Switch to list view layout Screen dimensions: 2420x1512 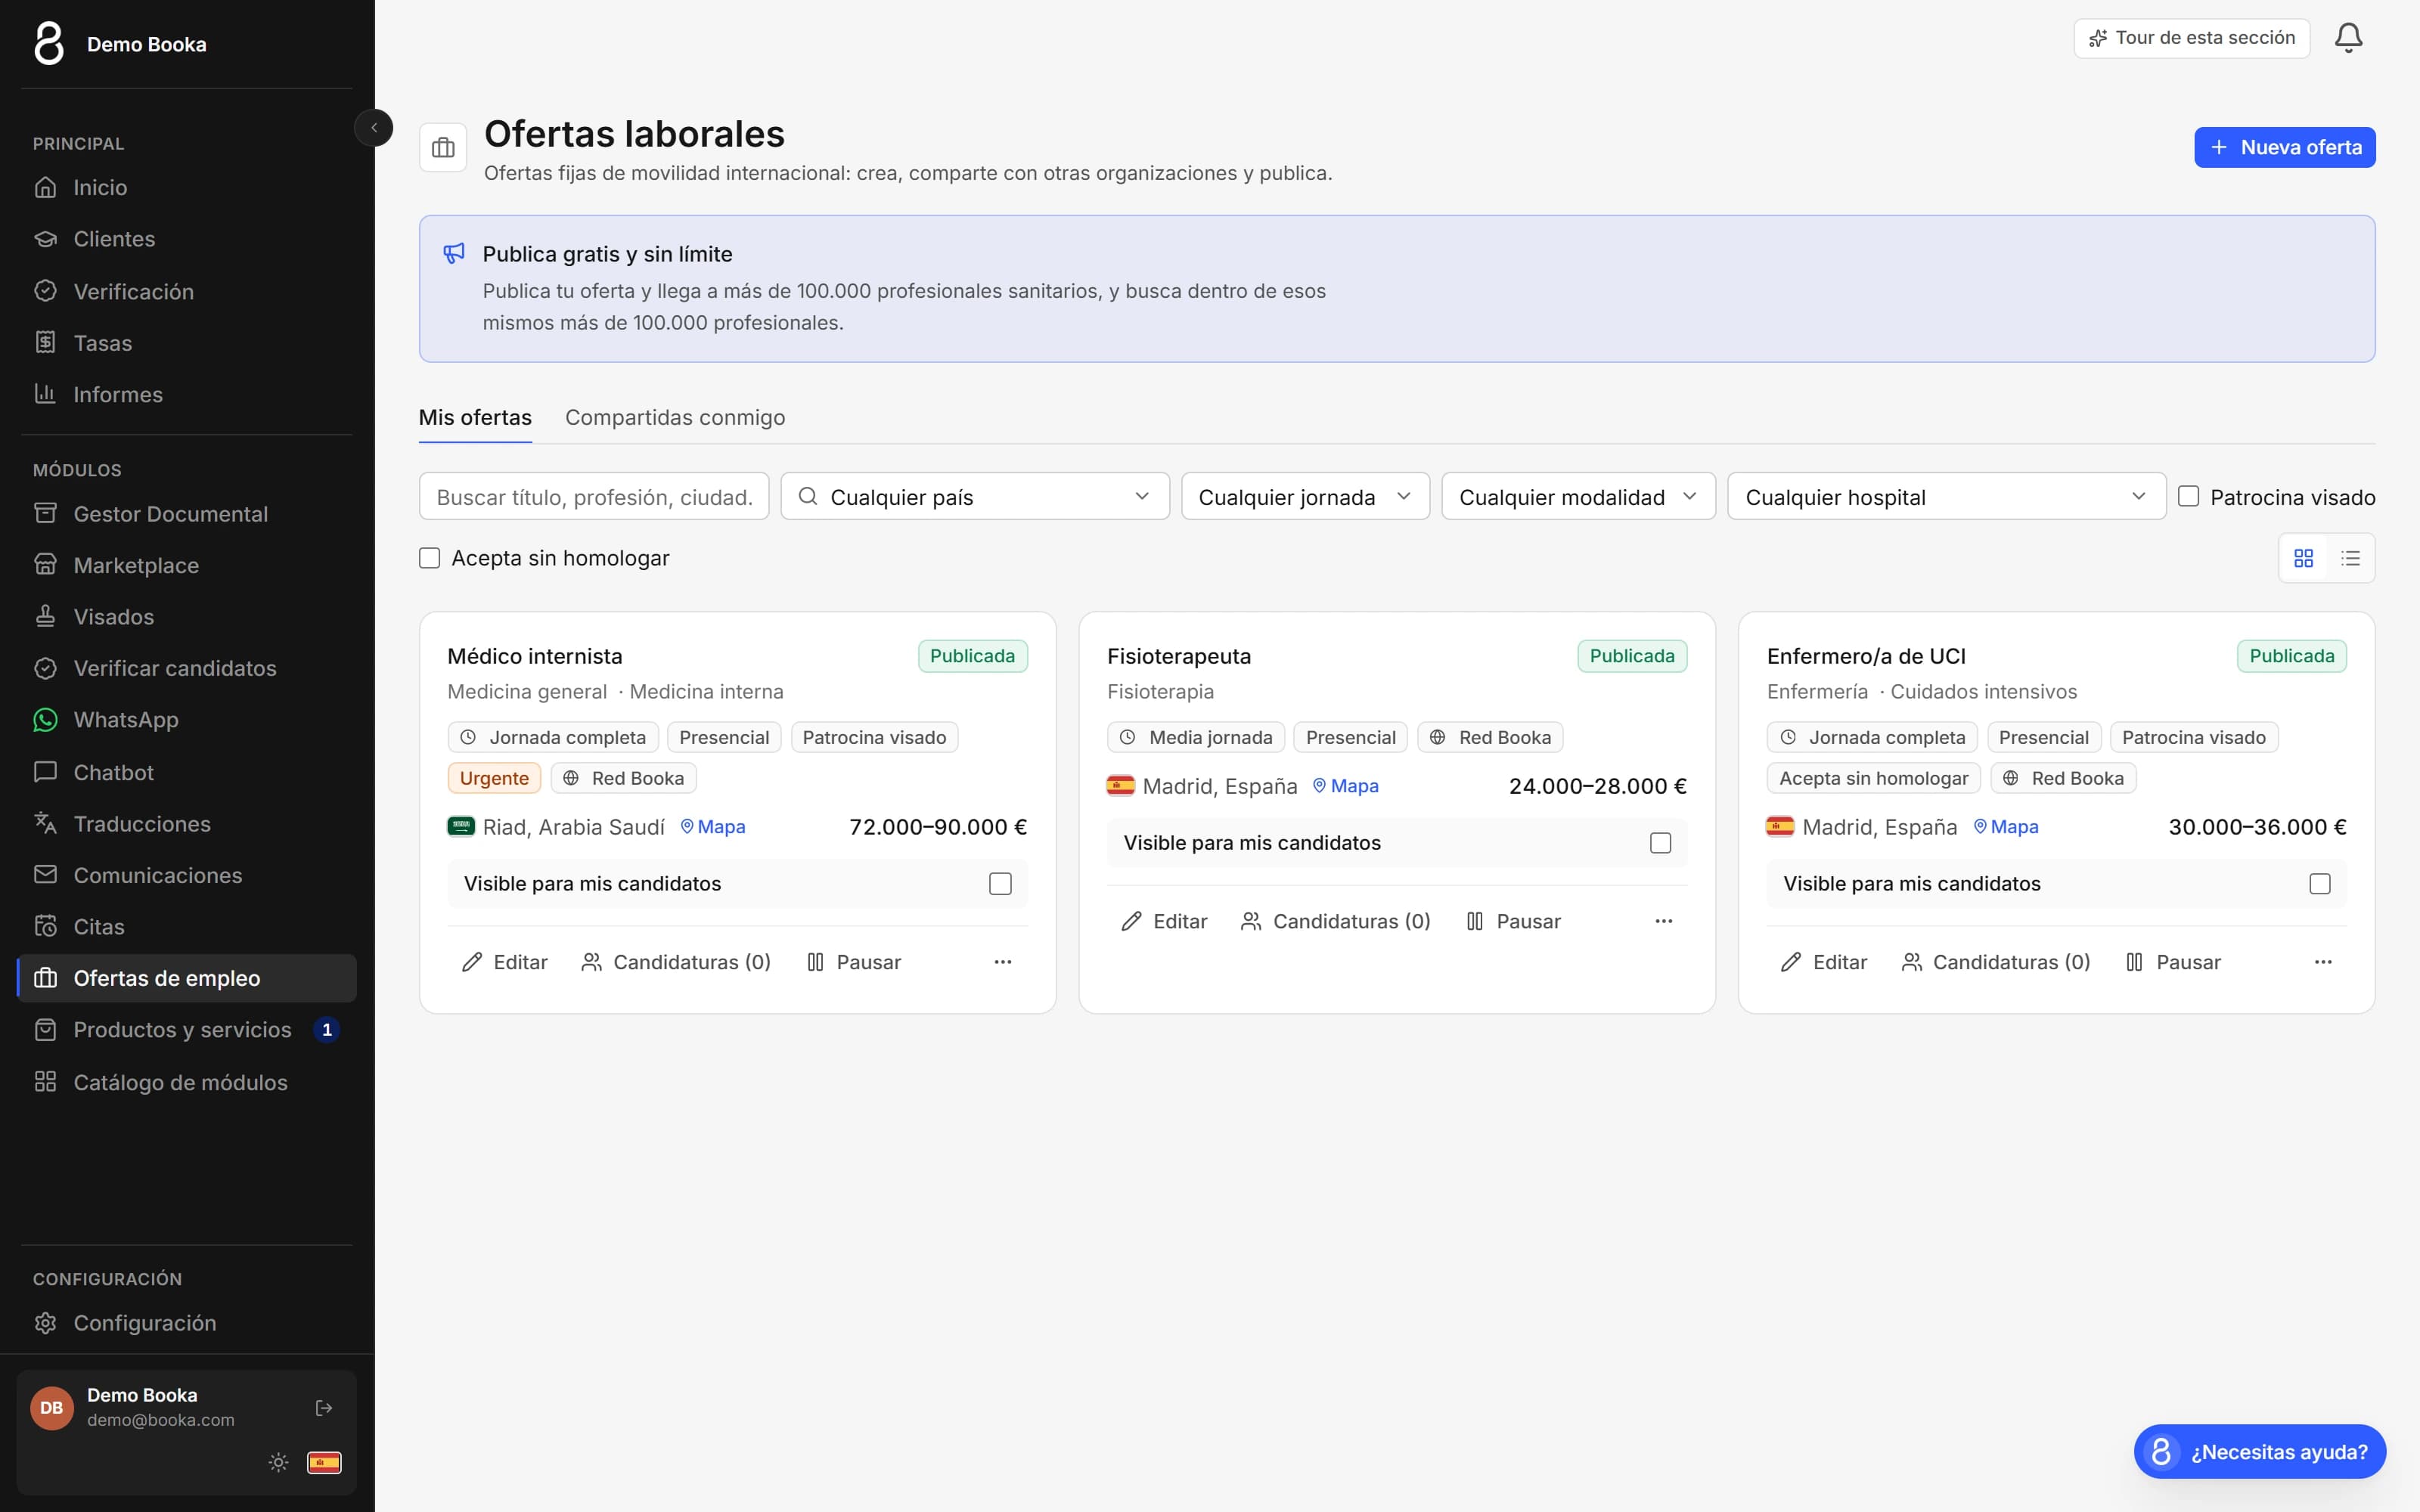2350,558
